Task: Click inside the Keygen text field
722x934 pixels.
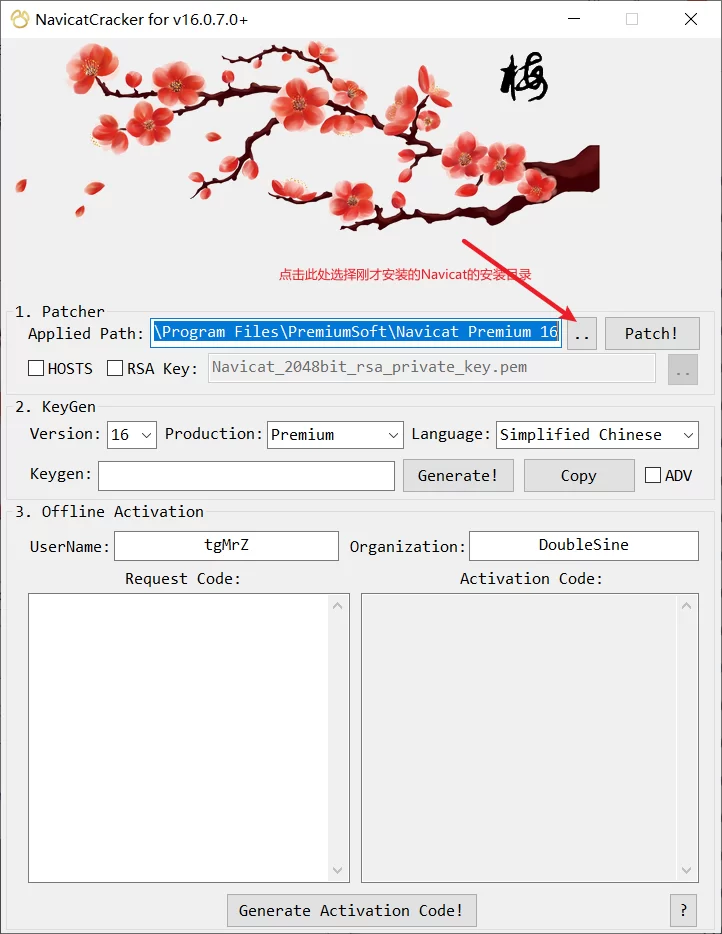Action: point(246,476)
